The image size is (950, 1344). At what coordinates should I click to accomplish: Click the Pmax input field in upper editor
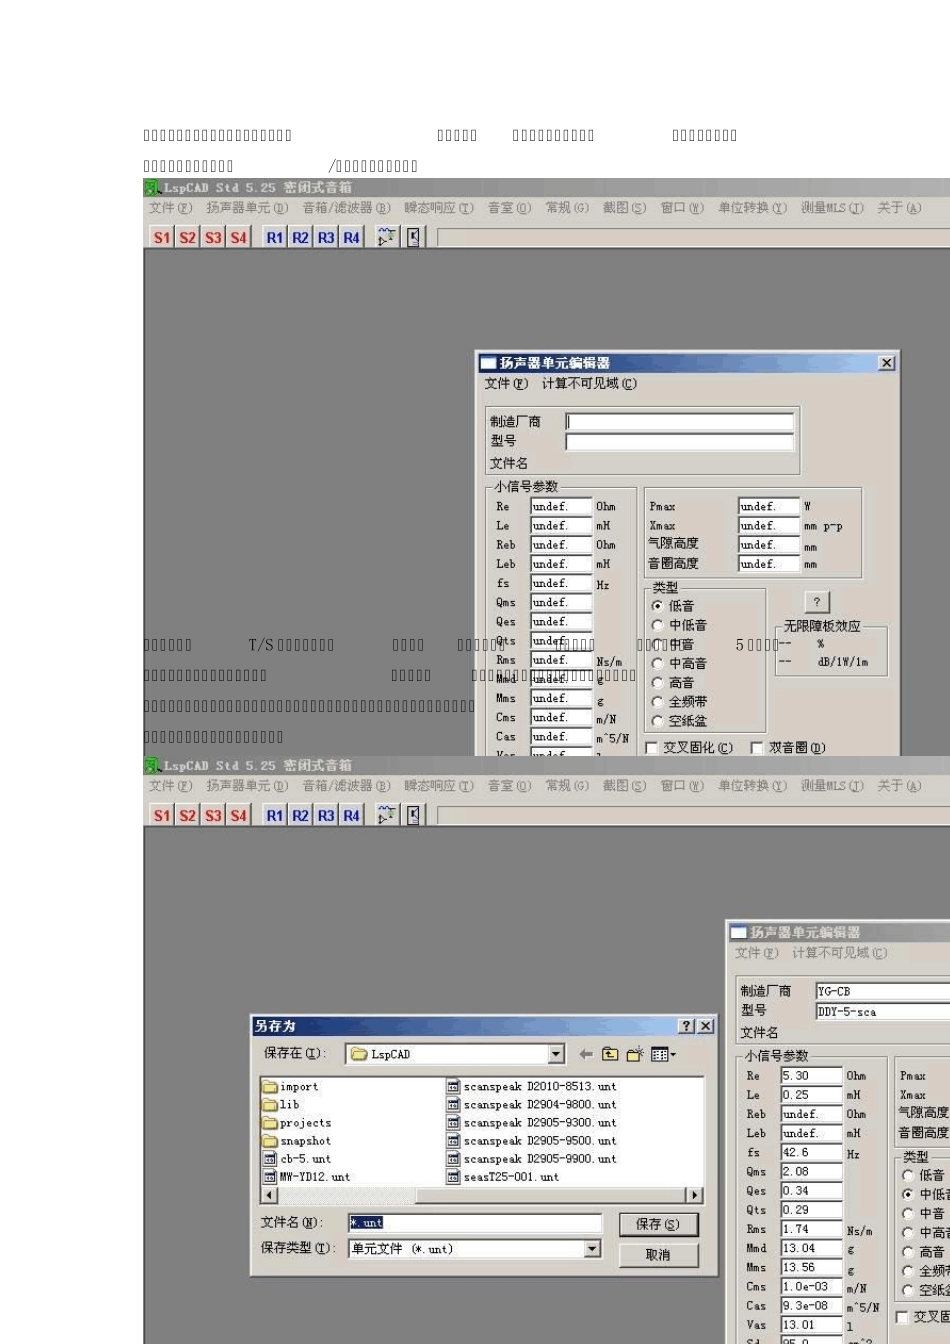769,506
